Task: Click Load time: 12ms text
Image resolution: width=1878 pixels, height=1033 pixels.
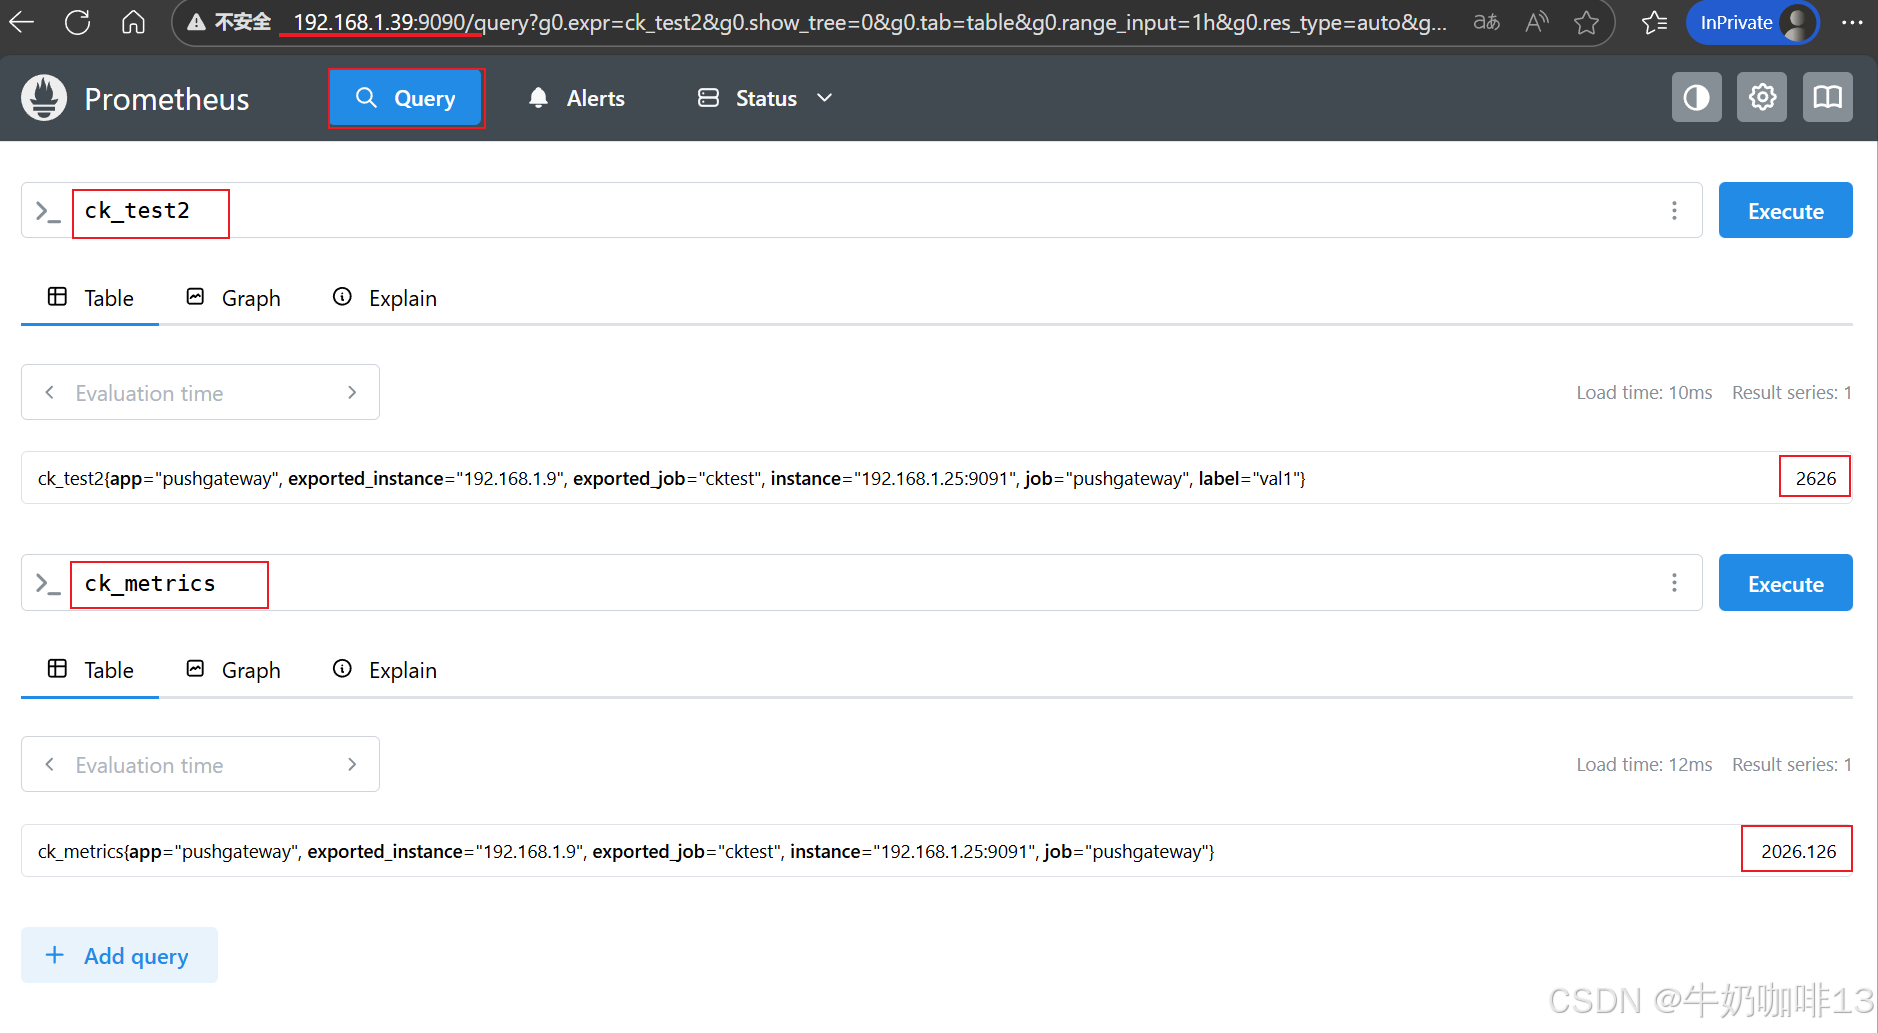Action: [x=1644, y=765]
